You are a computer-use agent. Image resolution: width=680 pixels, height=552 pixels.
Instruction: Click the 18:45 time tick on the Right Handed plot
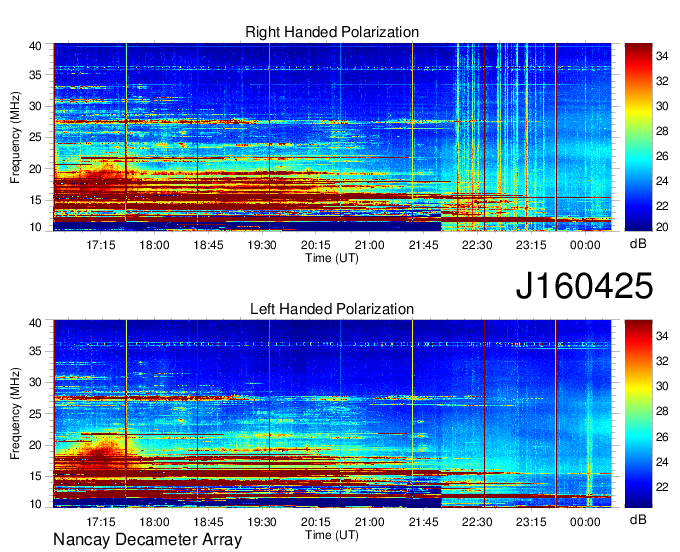[x=208, y=245]
